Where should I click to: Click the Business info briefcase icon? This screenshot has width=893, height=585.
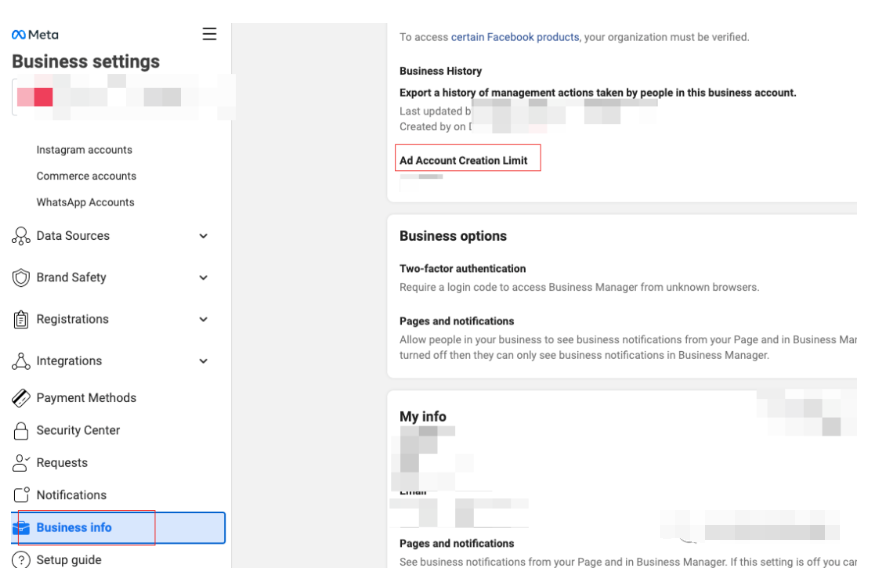[21, 527]
